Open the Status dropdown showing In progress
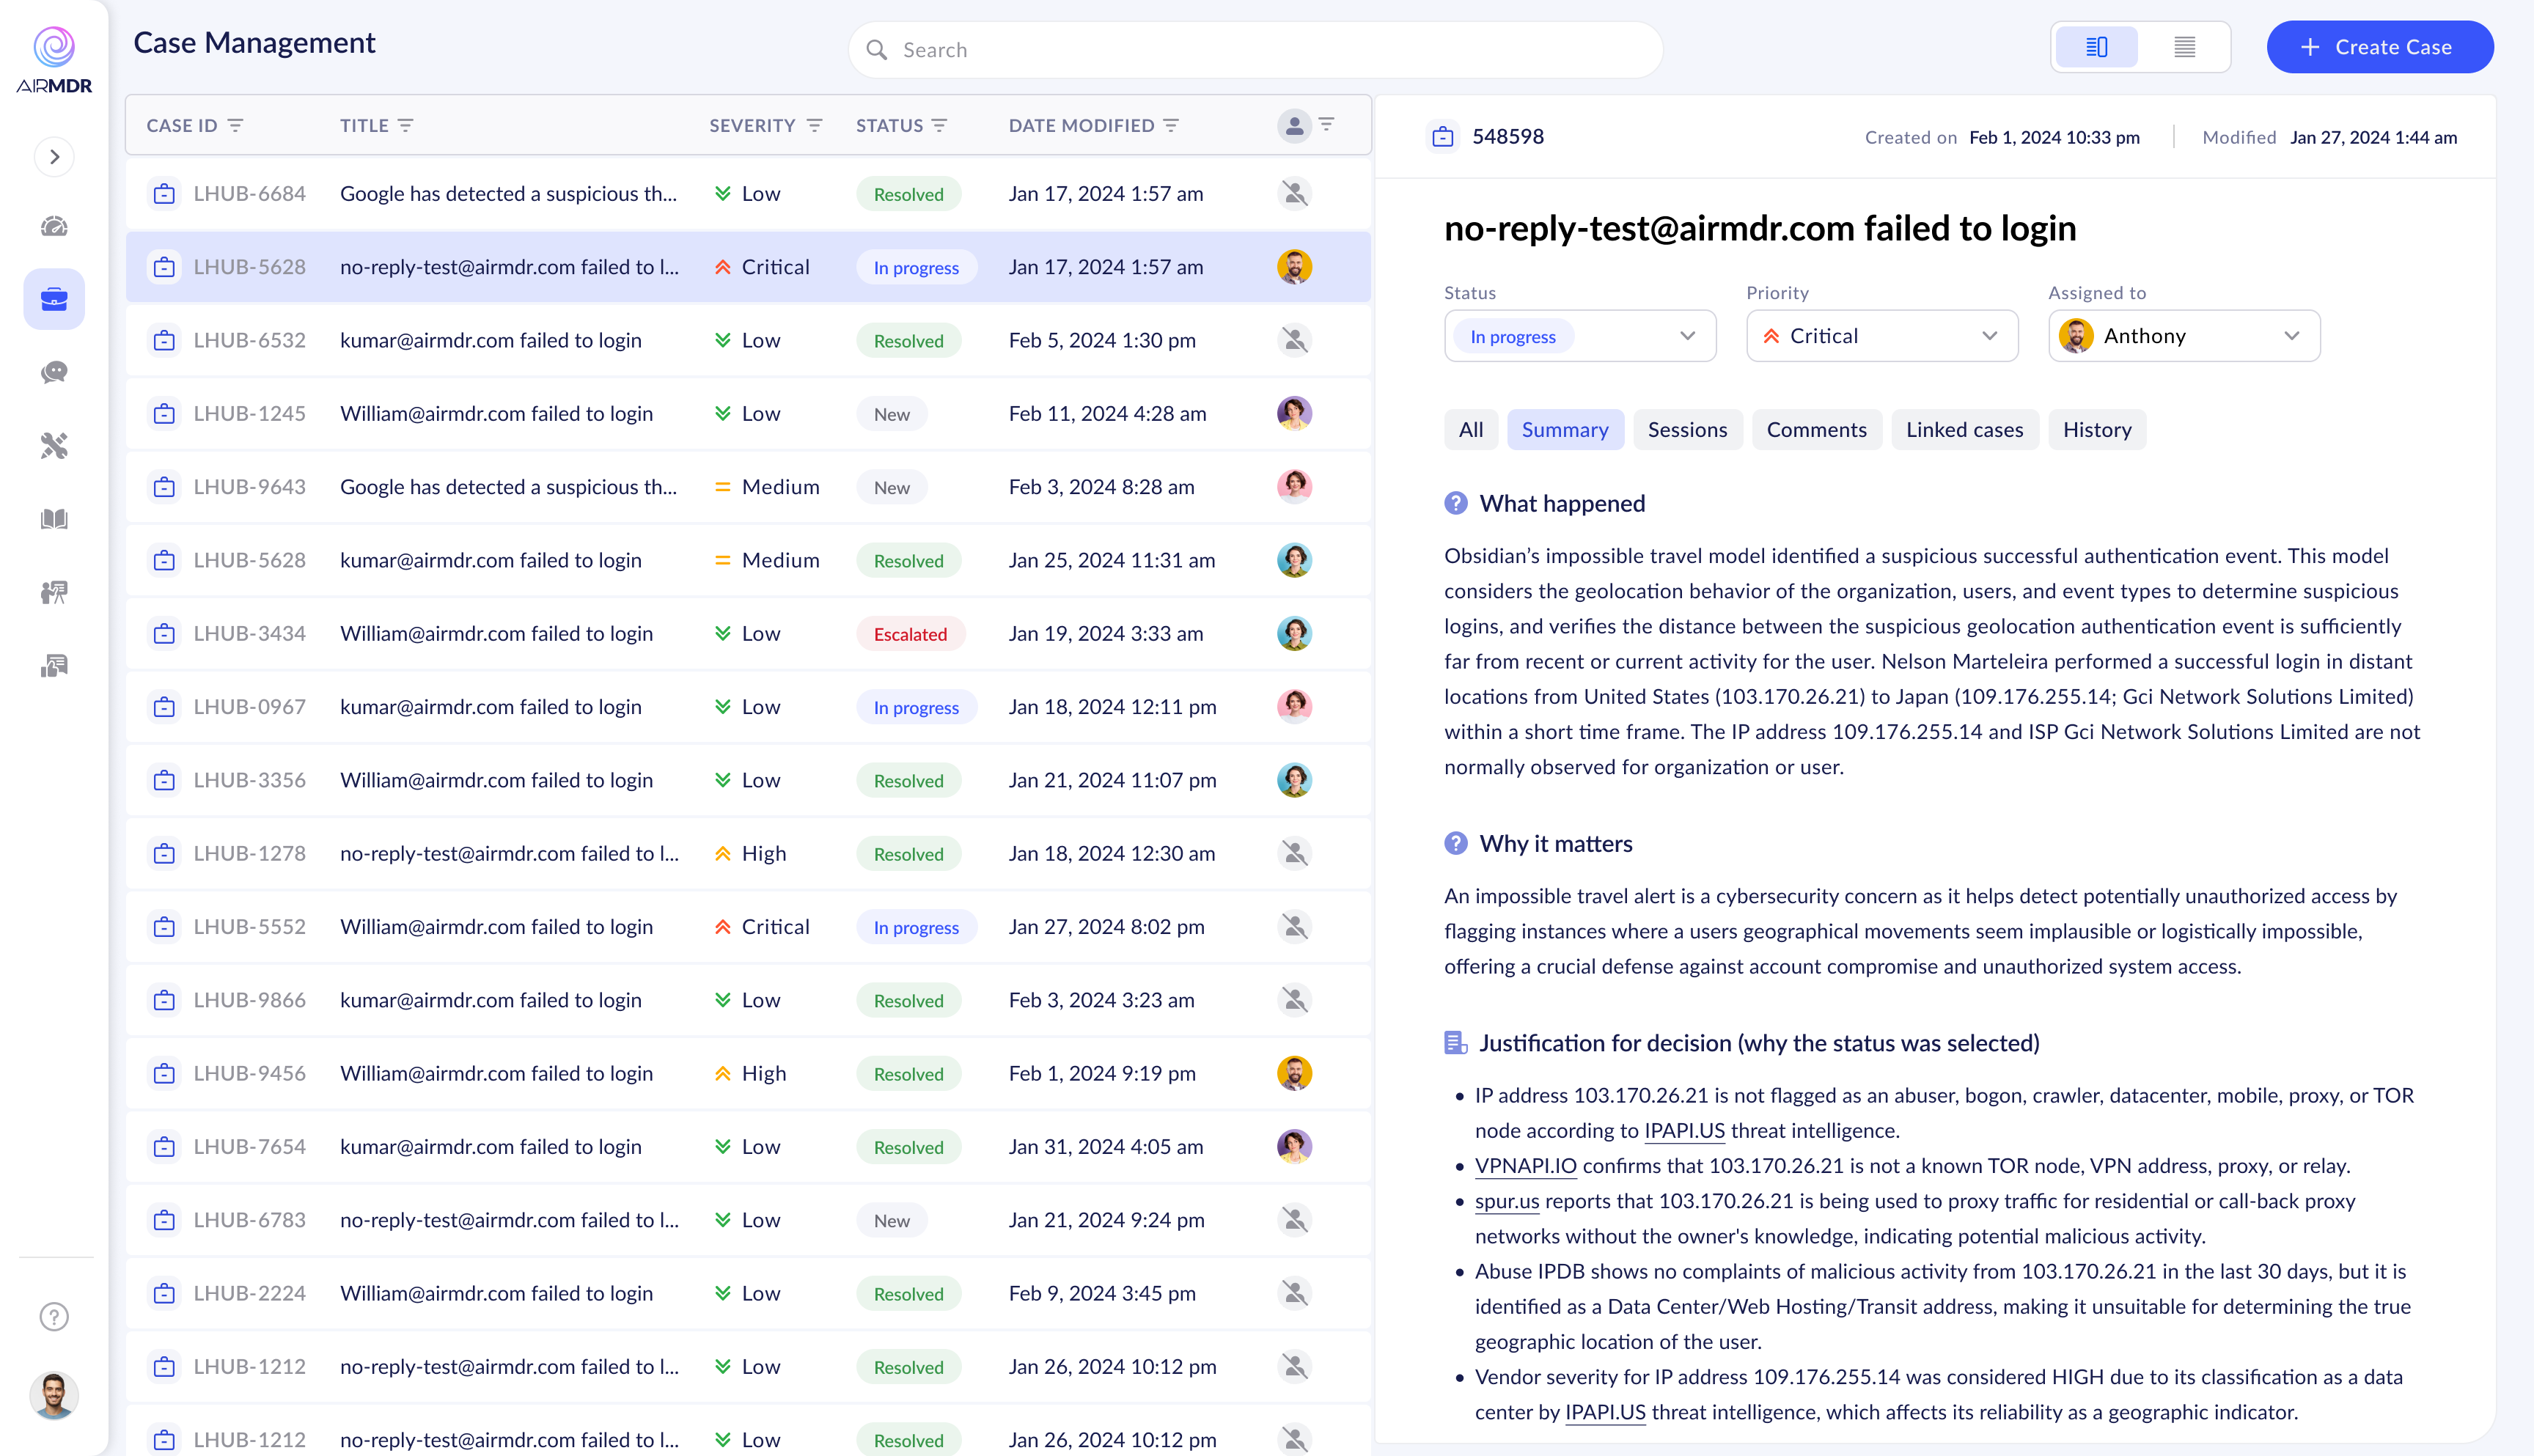The width and height of the screenshot is (2534, 1456). (1580, 336)
